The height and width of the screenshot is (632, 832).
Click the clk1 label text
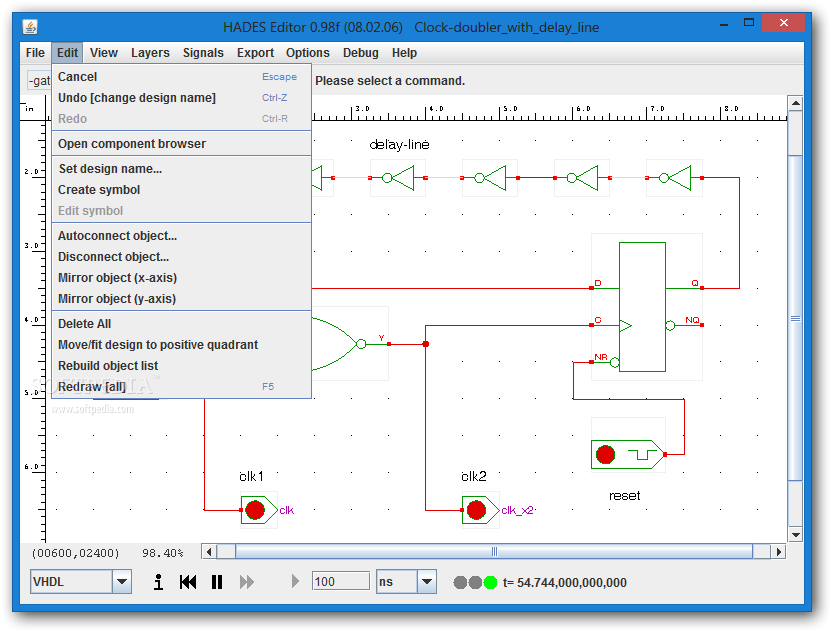[x=251, y=477]
